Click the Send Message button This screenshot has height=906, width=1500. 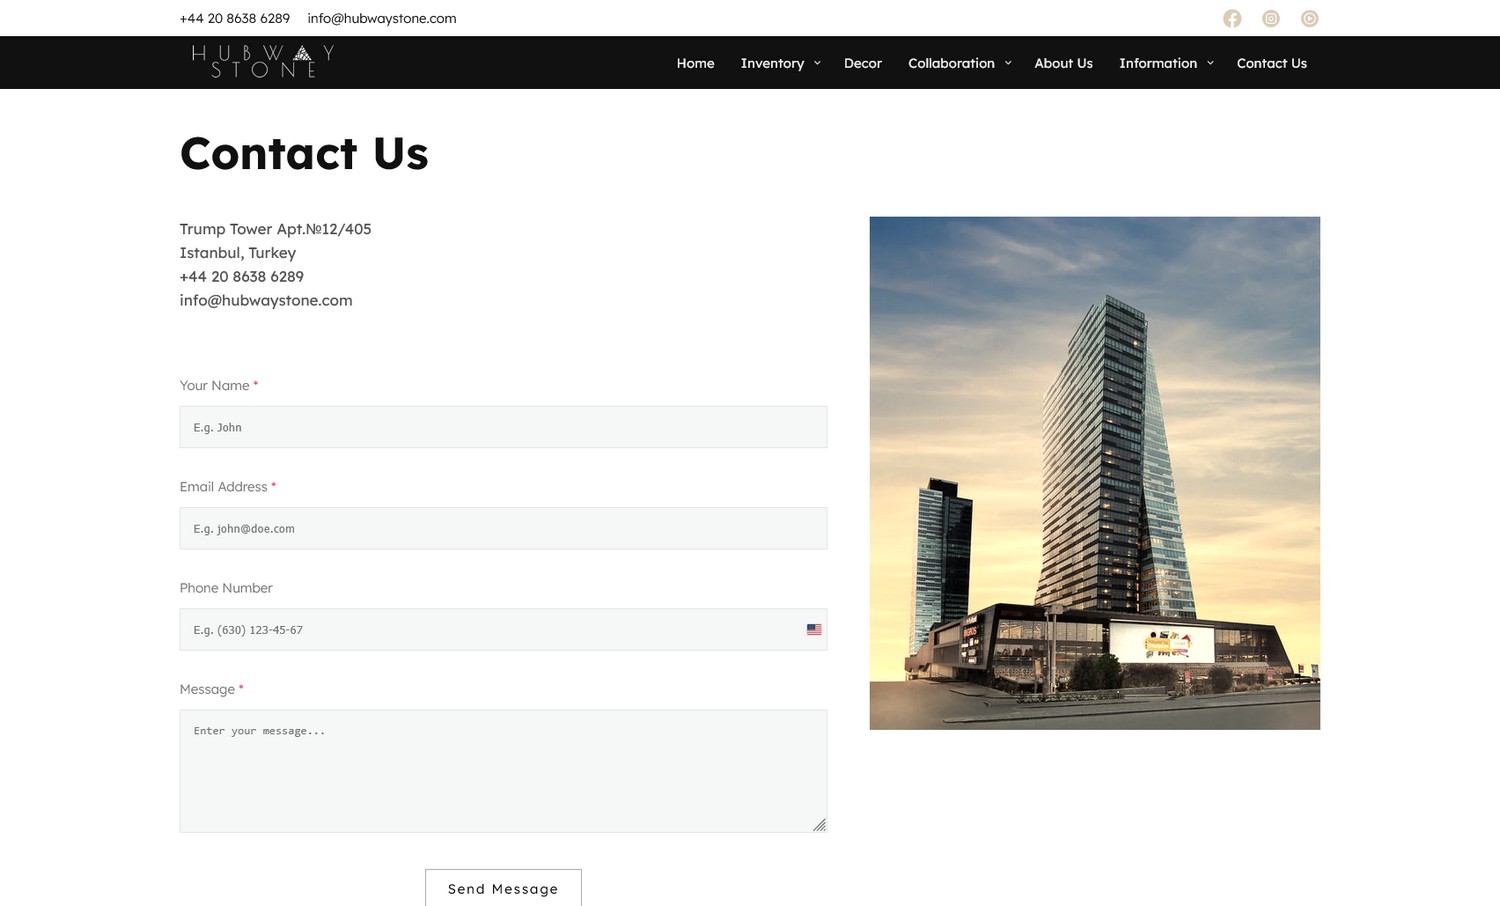pyautogui.click(x=503, y=888)
